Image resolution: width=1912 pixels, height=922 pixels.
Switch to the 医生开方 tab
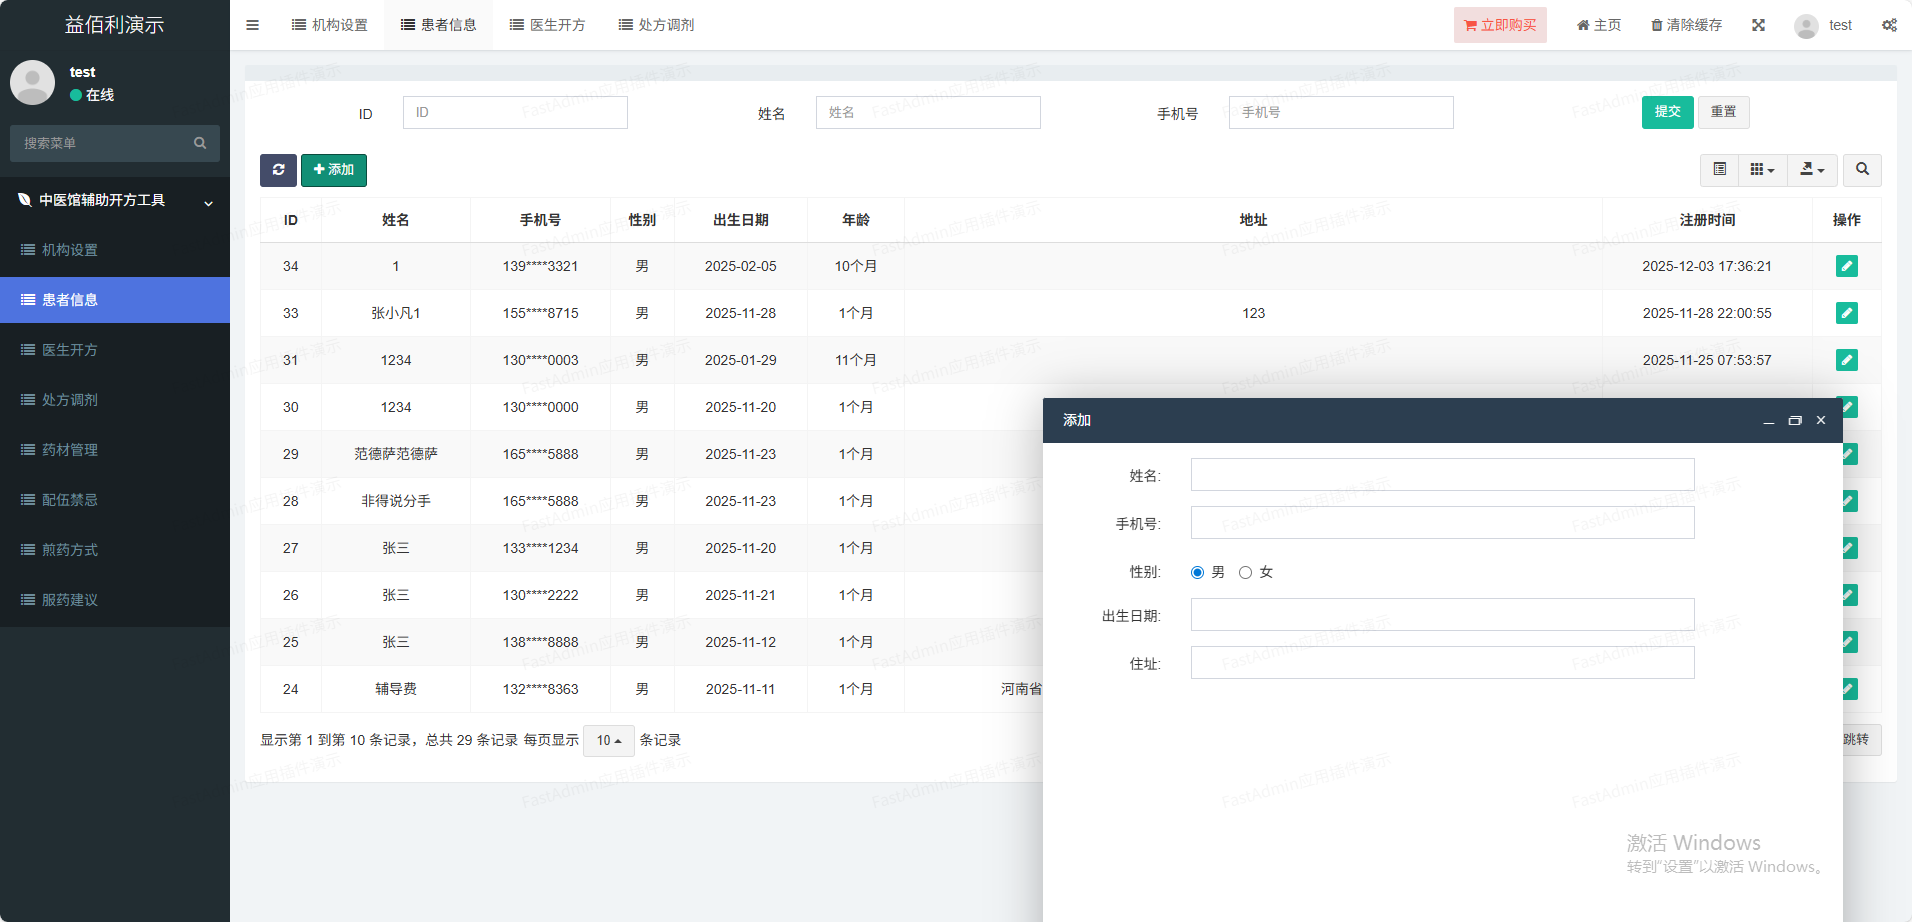[x=547, y=25]
